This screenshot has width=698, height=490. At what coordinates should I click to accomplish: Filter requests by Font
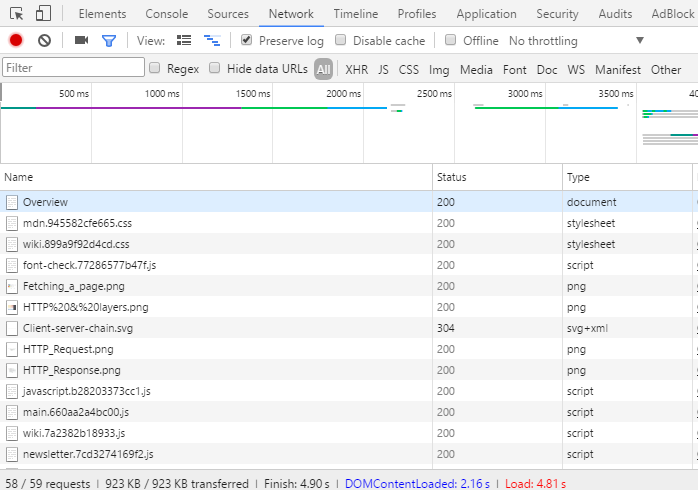(515, 70)
